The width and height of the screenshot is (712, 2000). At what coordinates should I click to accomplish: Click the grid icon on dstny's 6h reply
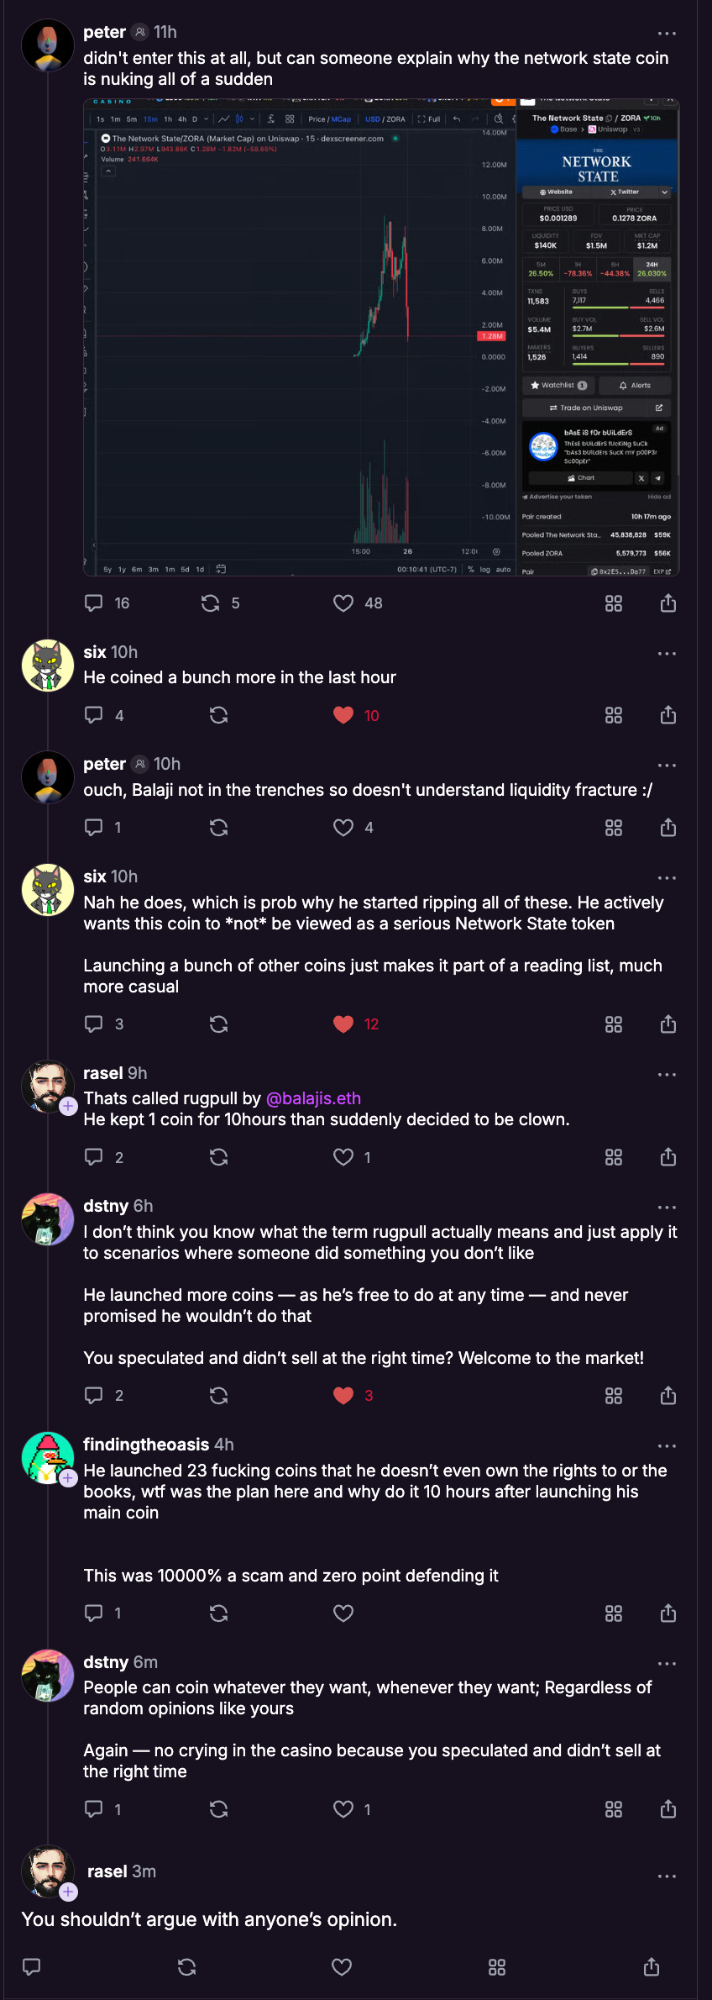tap(614, 1395)
